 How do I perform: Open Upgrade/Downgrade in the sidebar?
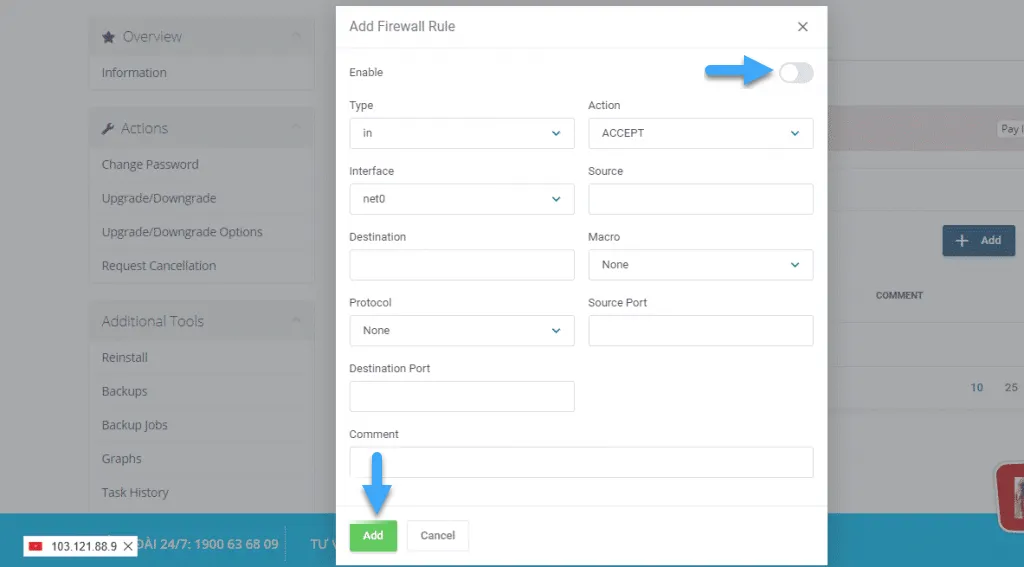(x=159, y=199)
